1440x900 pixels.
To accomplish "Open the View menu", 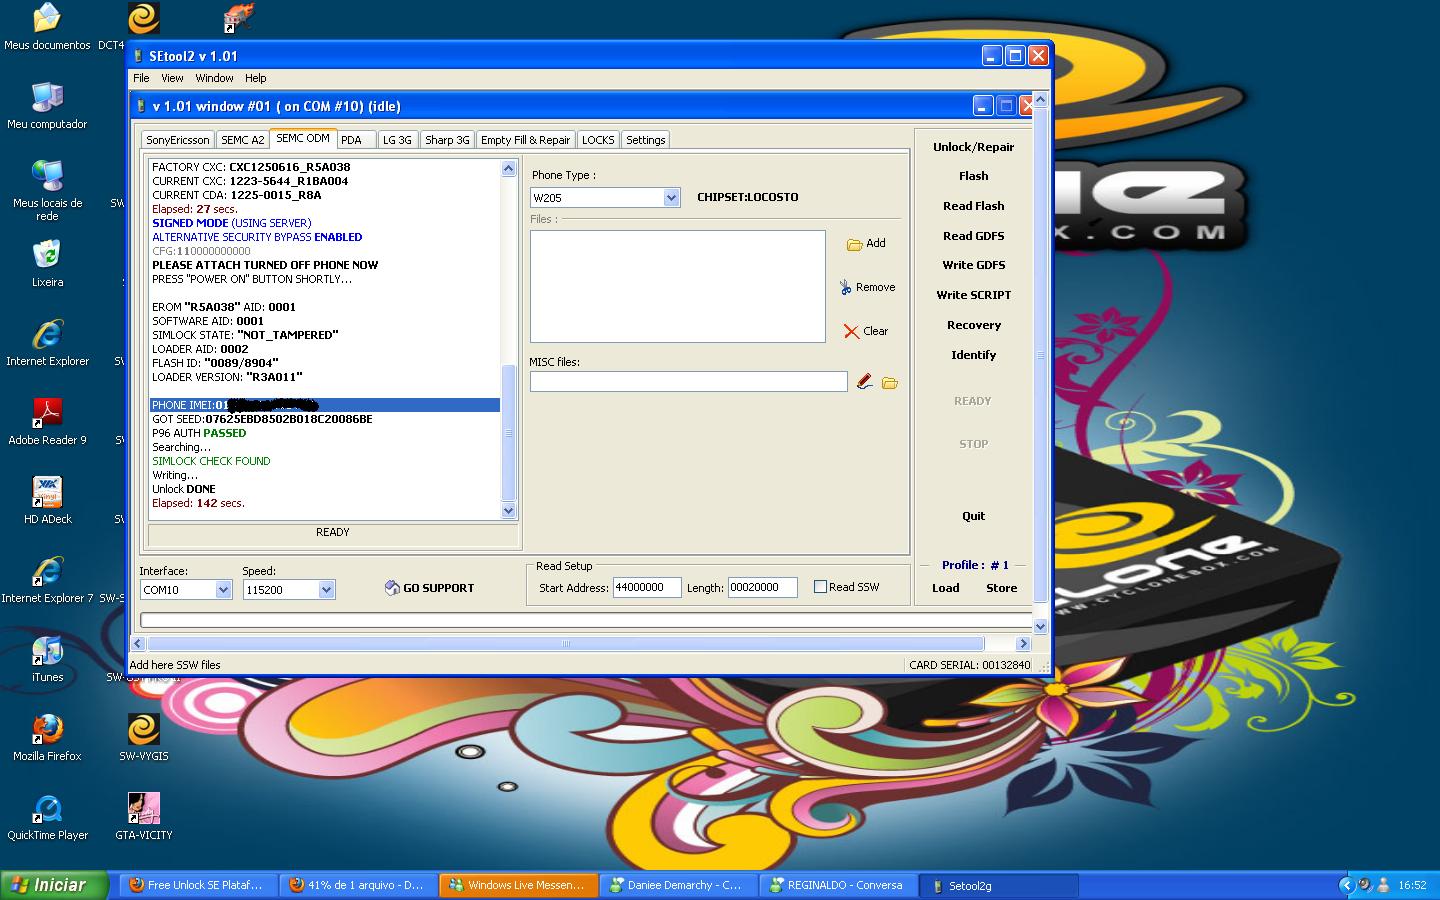I will [x=172, y=78].
